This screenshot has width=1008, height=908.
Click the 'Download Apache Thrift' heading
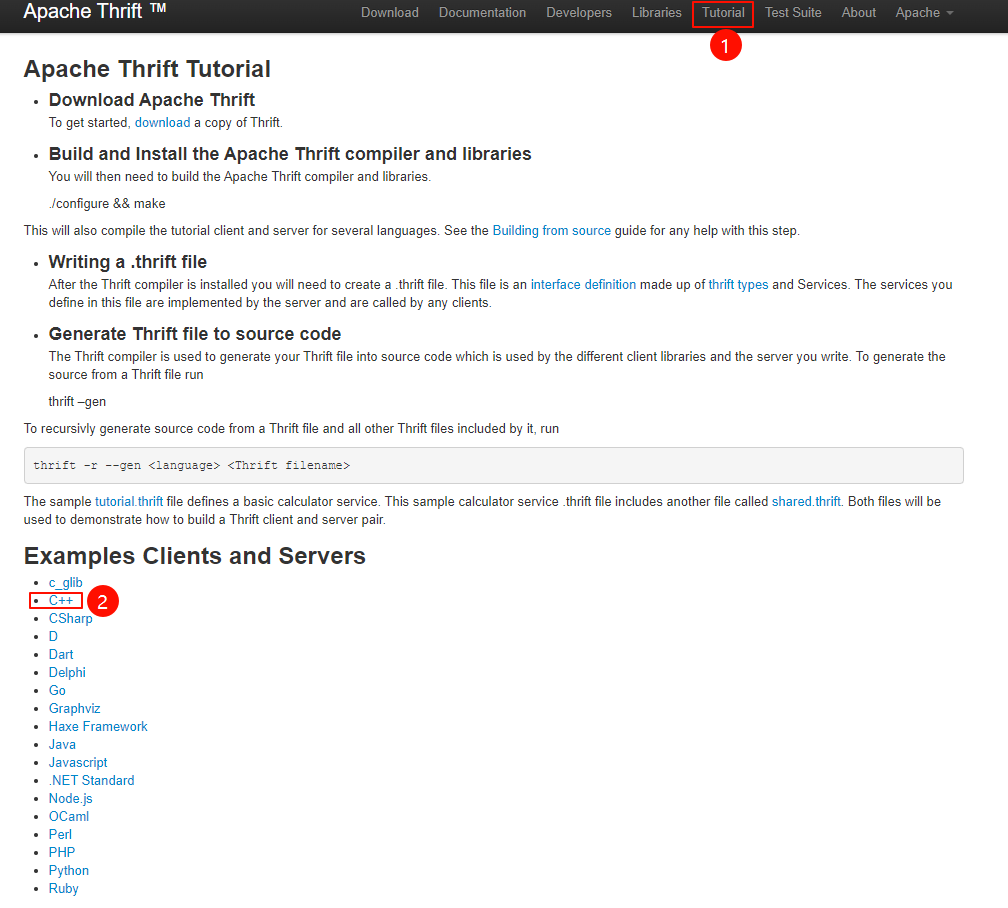coord(152,100)
